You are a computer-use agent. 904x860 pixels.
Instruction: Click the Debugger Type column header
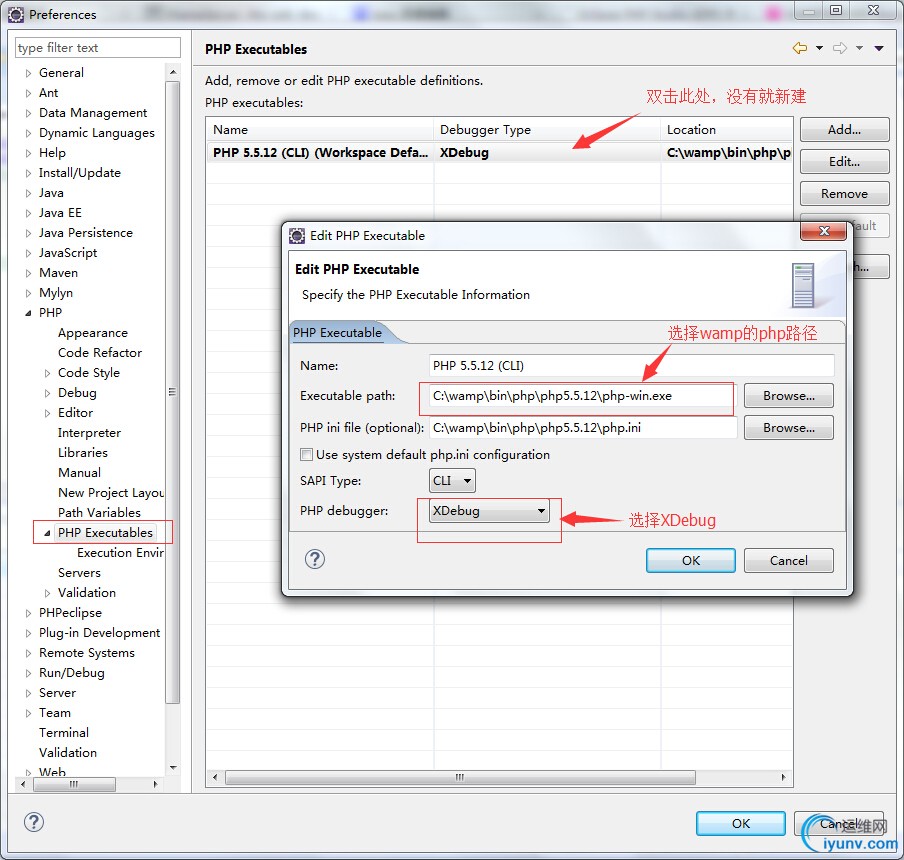click(x=547, y=130)
